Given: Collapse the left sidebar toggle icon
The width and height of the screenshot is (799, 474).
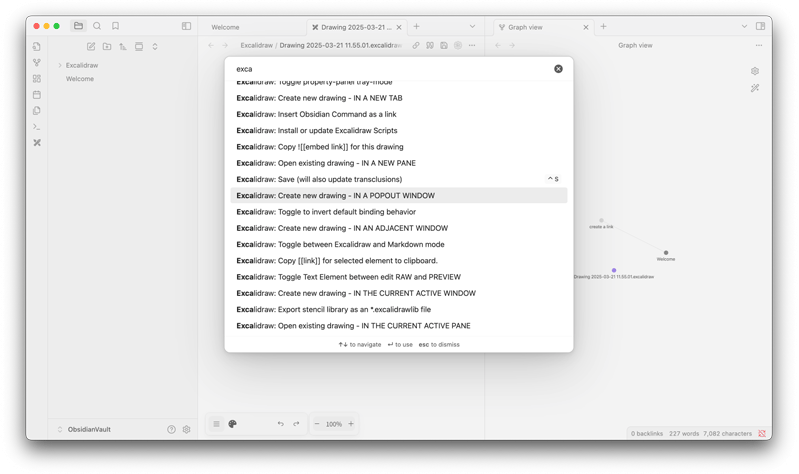Looking at the screenshot, I should (187, 25).
